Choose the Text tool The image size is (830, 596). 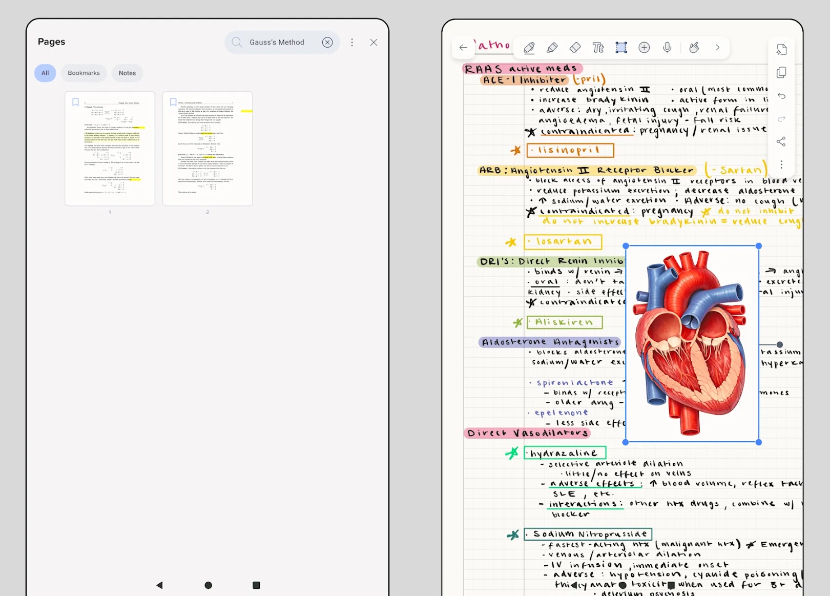pyautogui.click(x=598, y=48)
